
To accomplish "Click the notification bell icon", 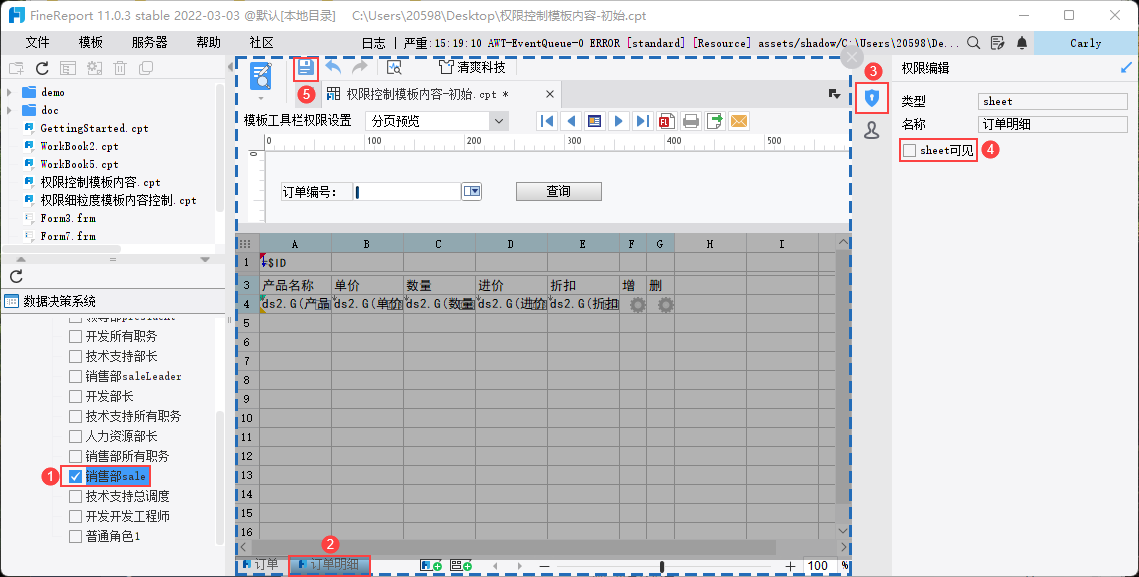I will 1021,43.
